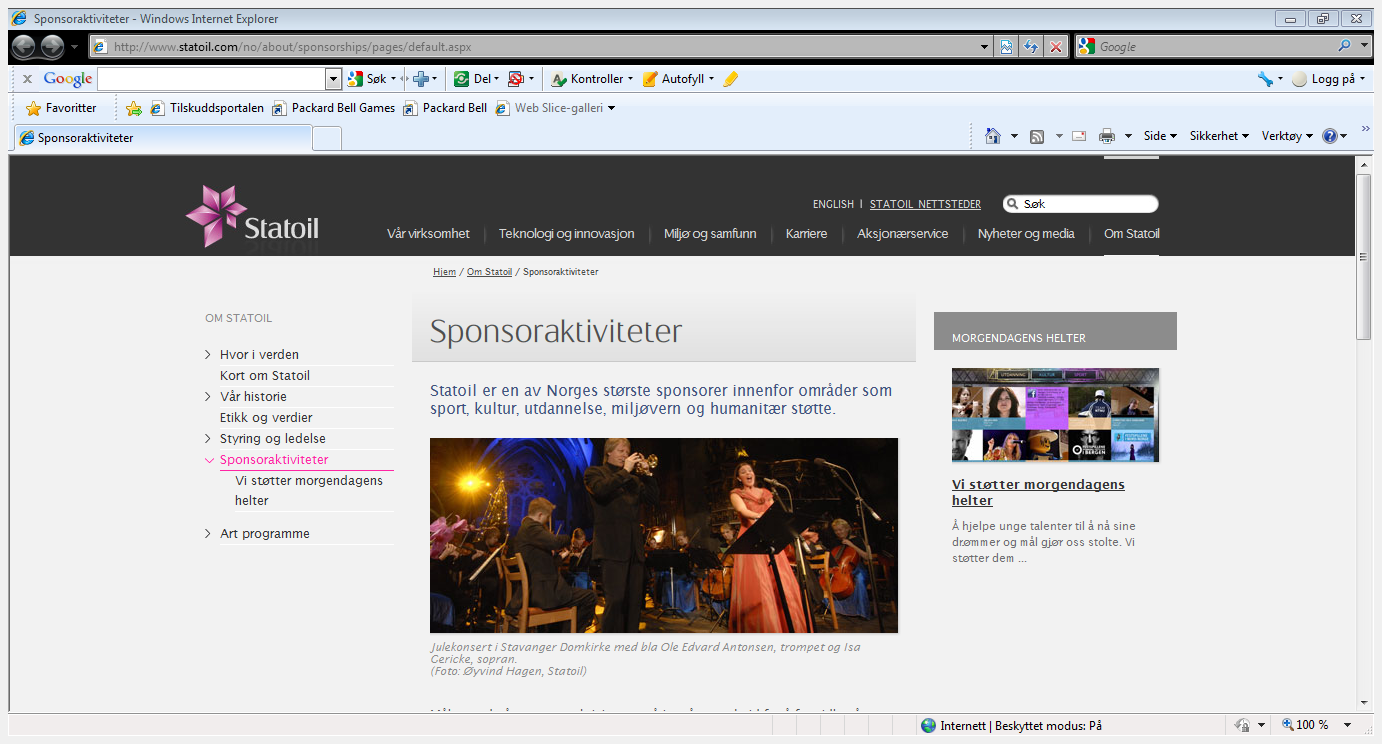The height and width of the screenshot is (744, 1382).
Task: Open the Favoritter star panel
Action: pos(61,108)
